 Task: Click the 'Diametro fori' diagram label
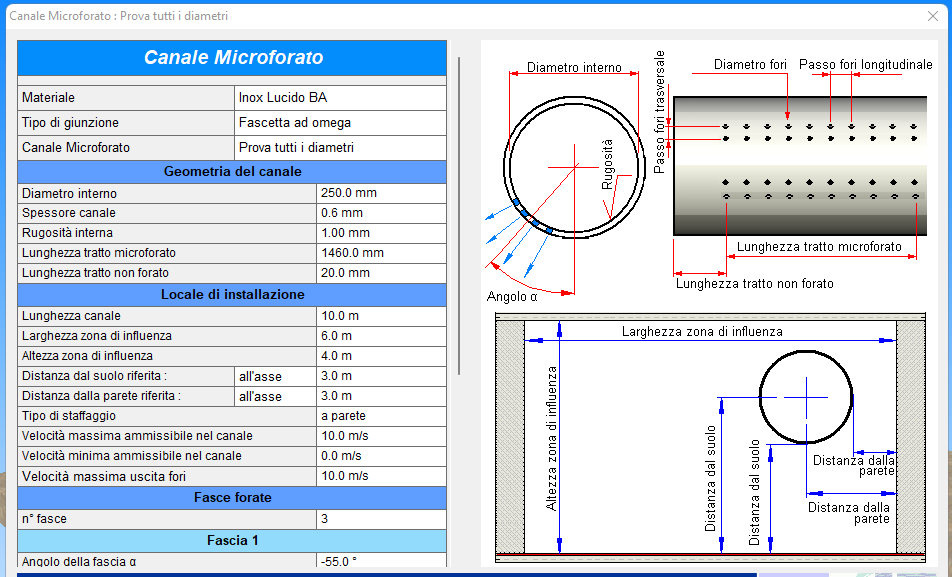[750, 64]
